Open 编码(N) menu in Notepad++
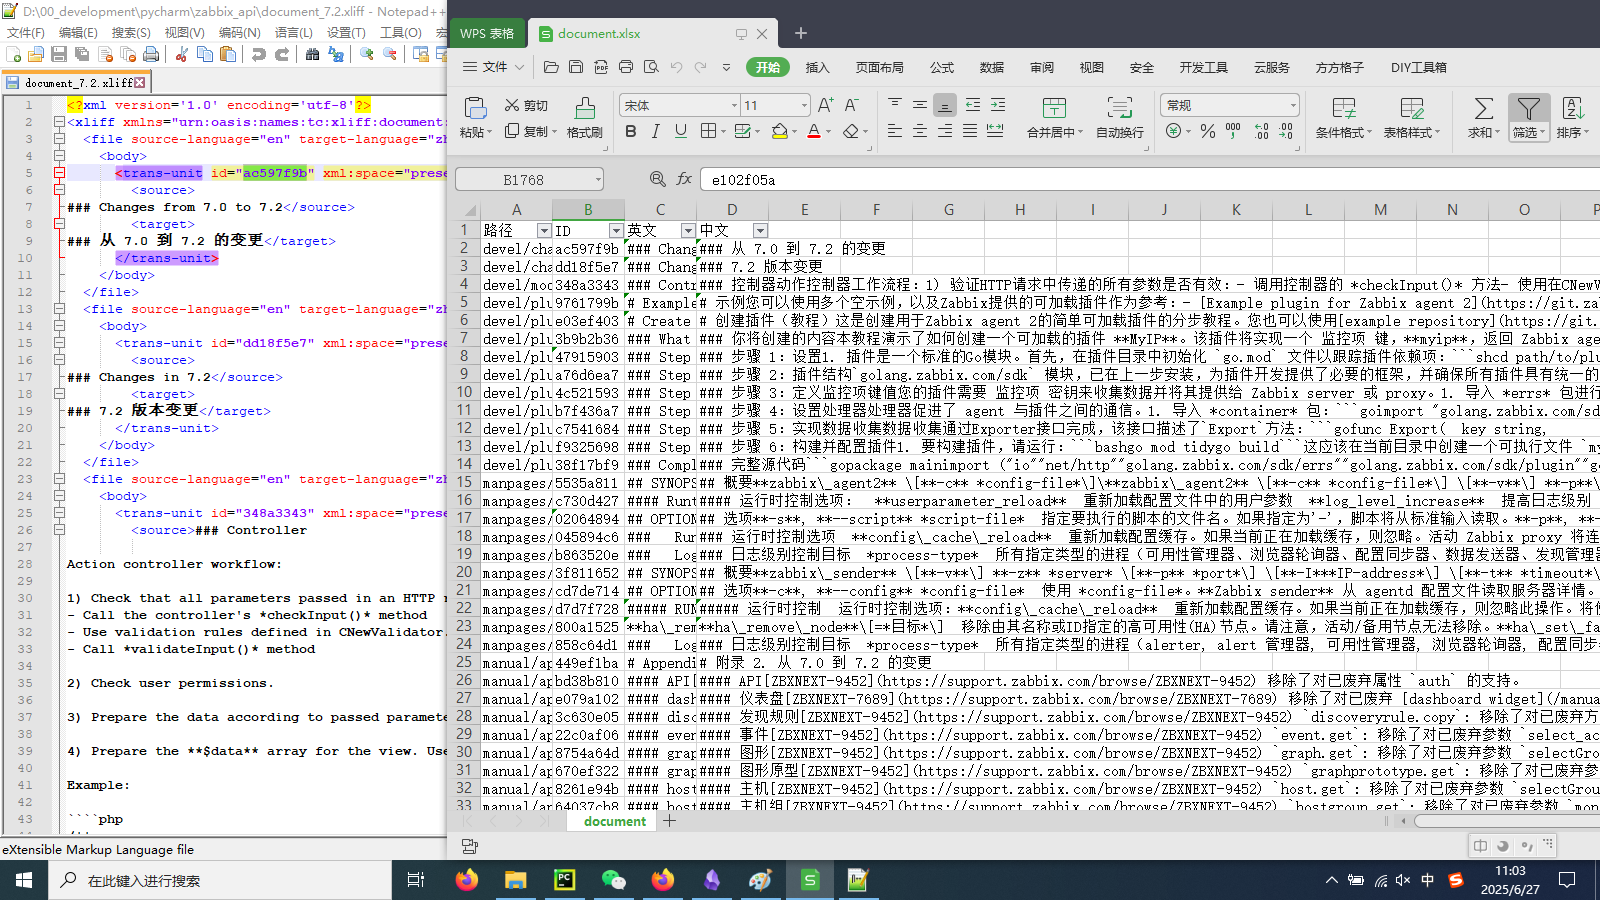1600x900 pixels. (x=240, y=33)
